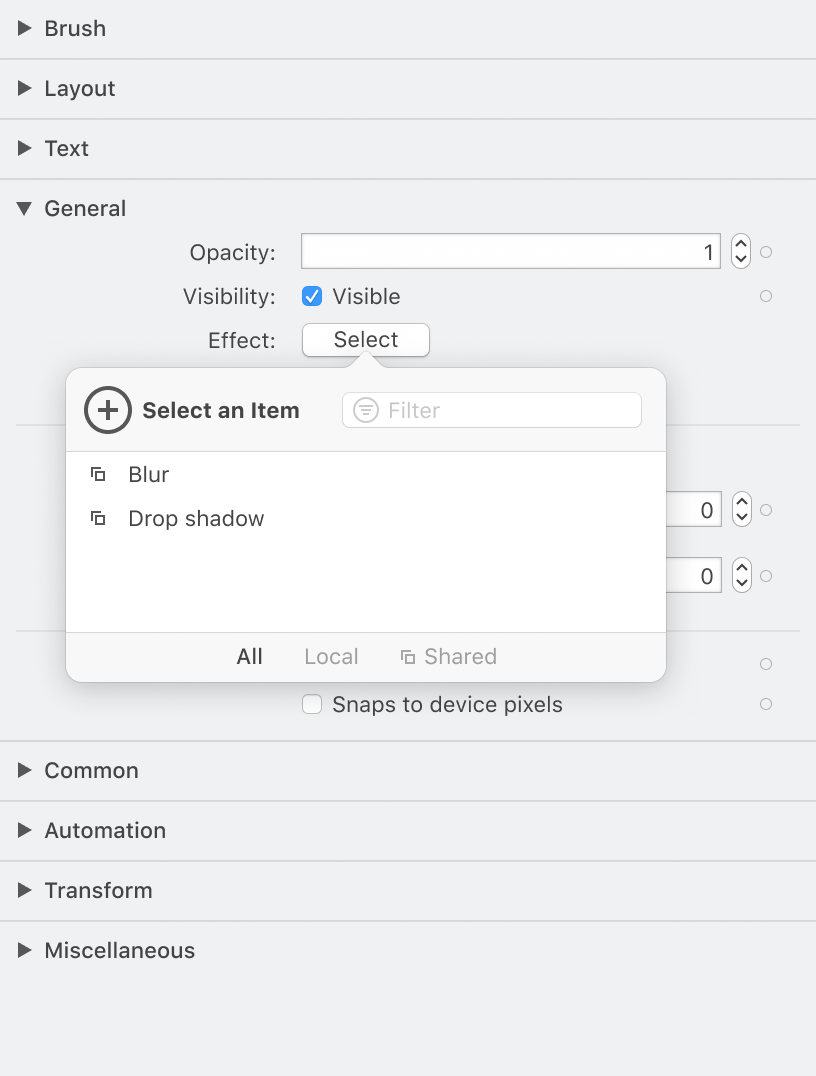Select the radio button beside the Visibility row
The image size is (816, 1076).
766,296
